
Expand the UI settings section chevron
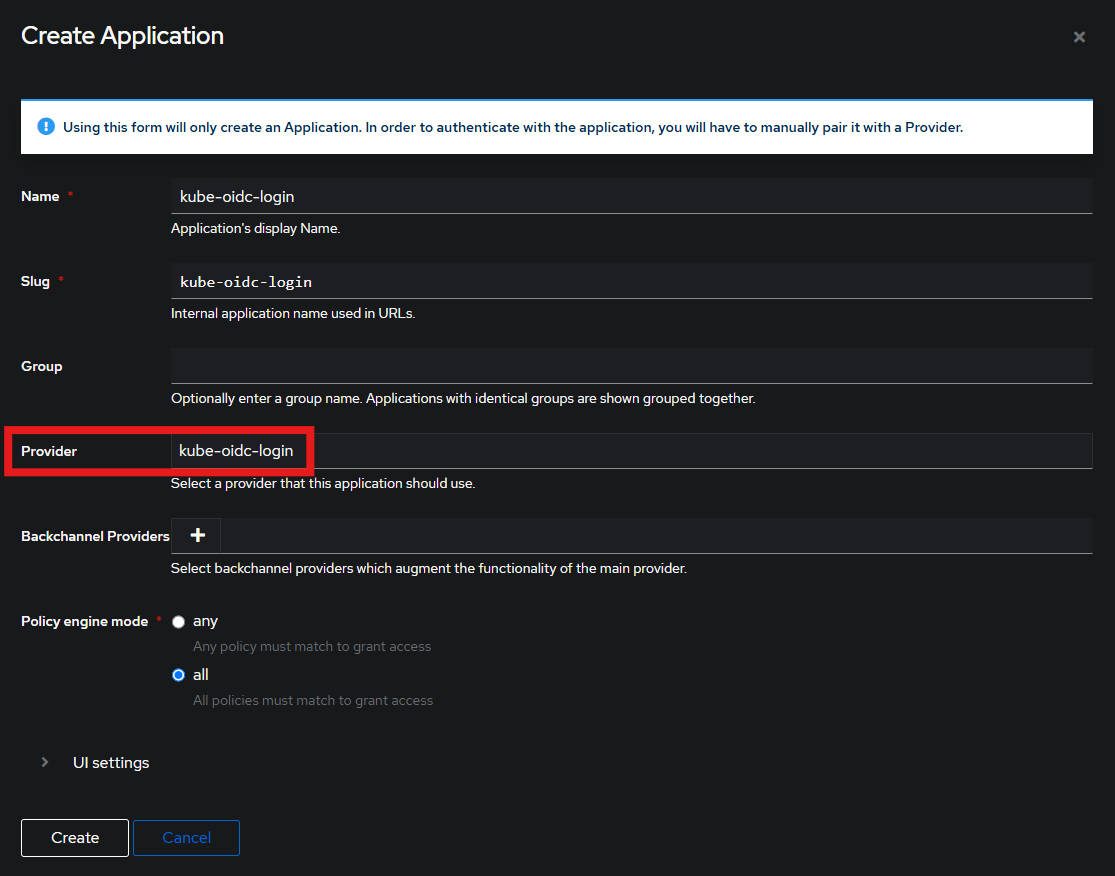(45, 762)
